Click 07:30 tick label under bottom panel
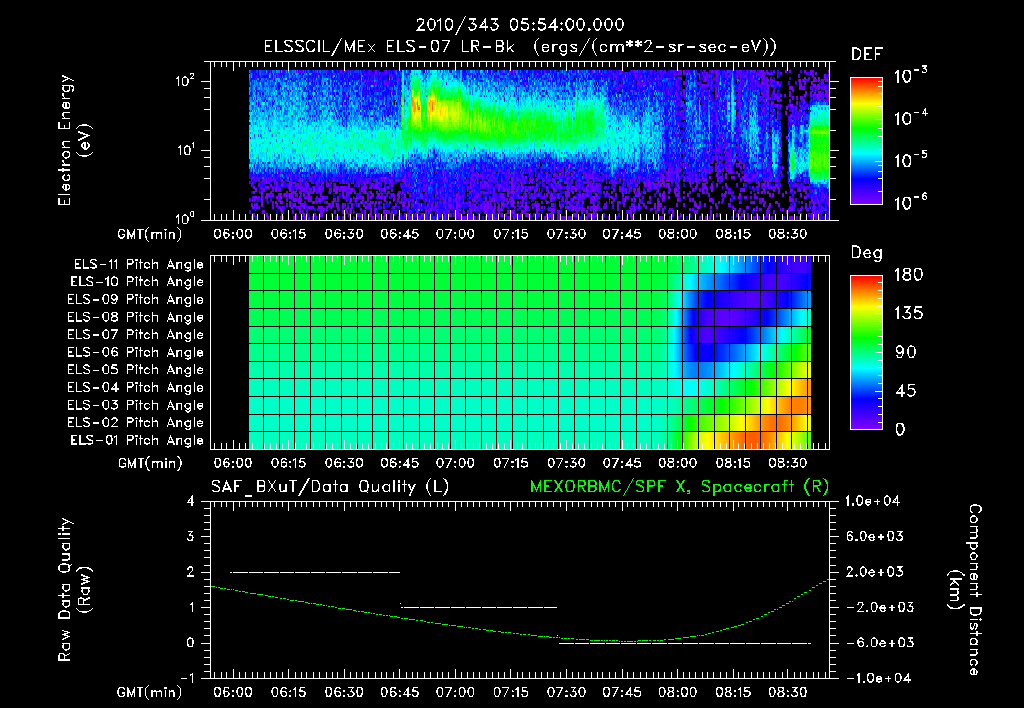This screenshot has width=1024, height=708. pos(566,692)
